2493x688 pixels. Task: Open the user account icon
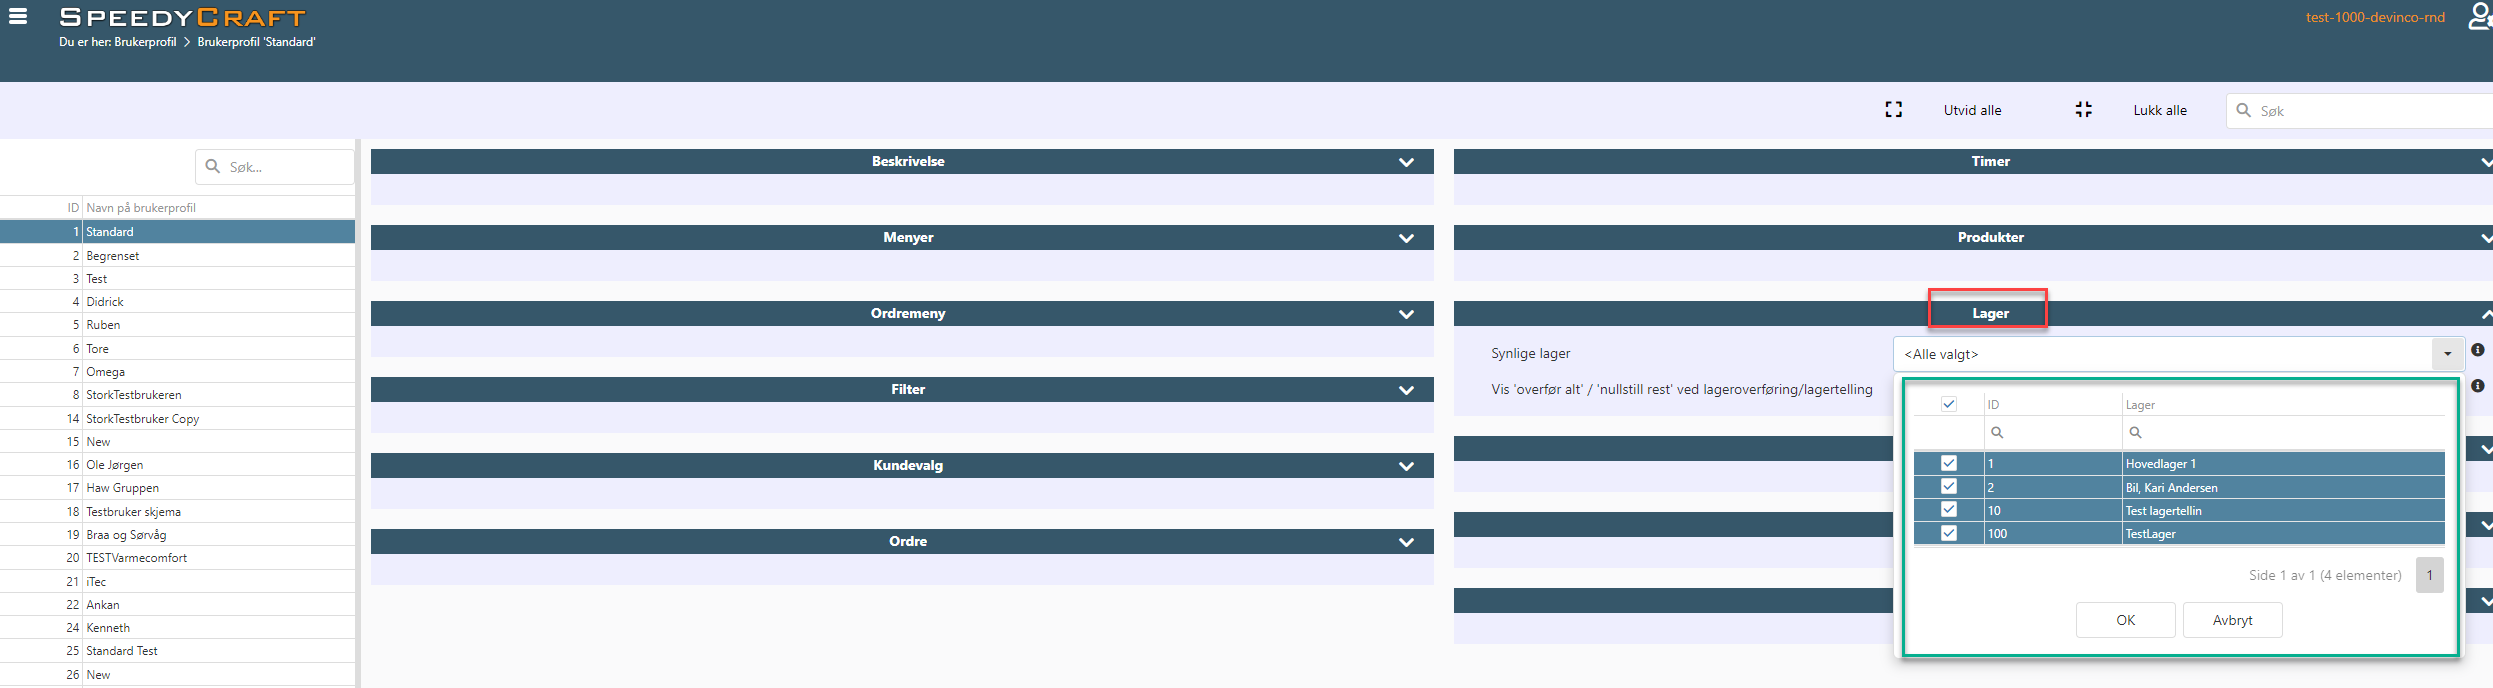[x=2479, y=17]
